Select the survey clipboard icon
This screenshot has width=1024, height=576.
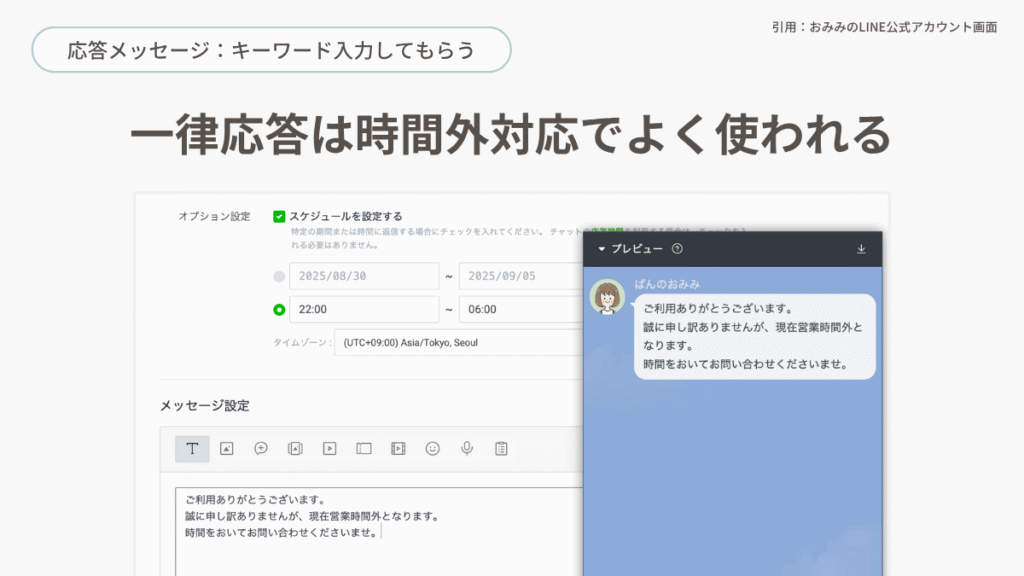(501, 449)
